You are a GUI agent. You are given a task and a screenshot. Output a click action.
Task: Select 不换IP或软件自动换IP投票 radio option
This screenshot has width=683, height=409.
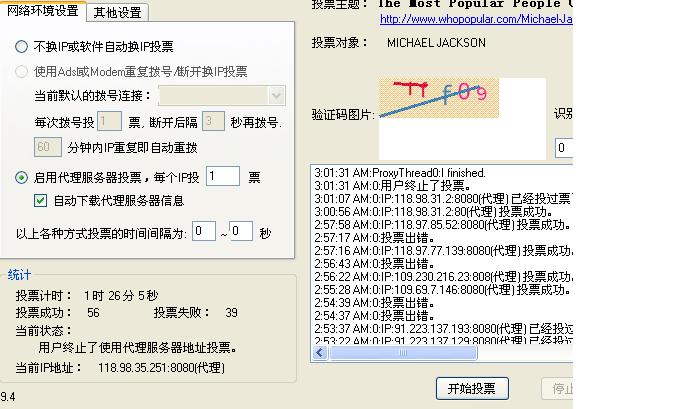coord(22,47)
